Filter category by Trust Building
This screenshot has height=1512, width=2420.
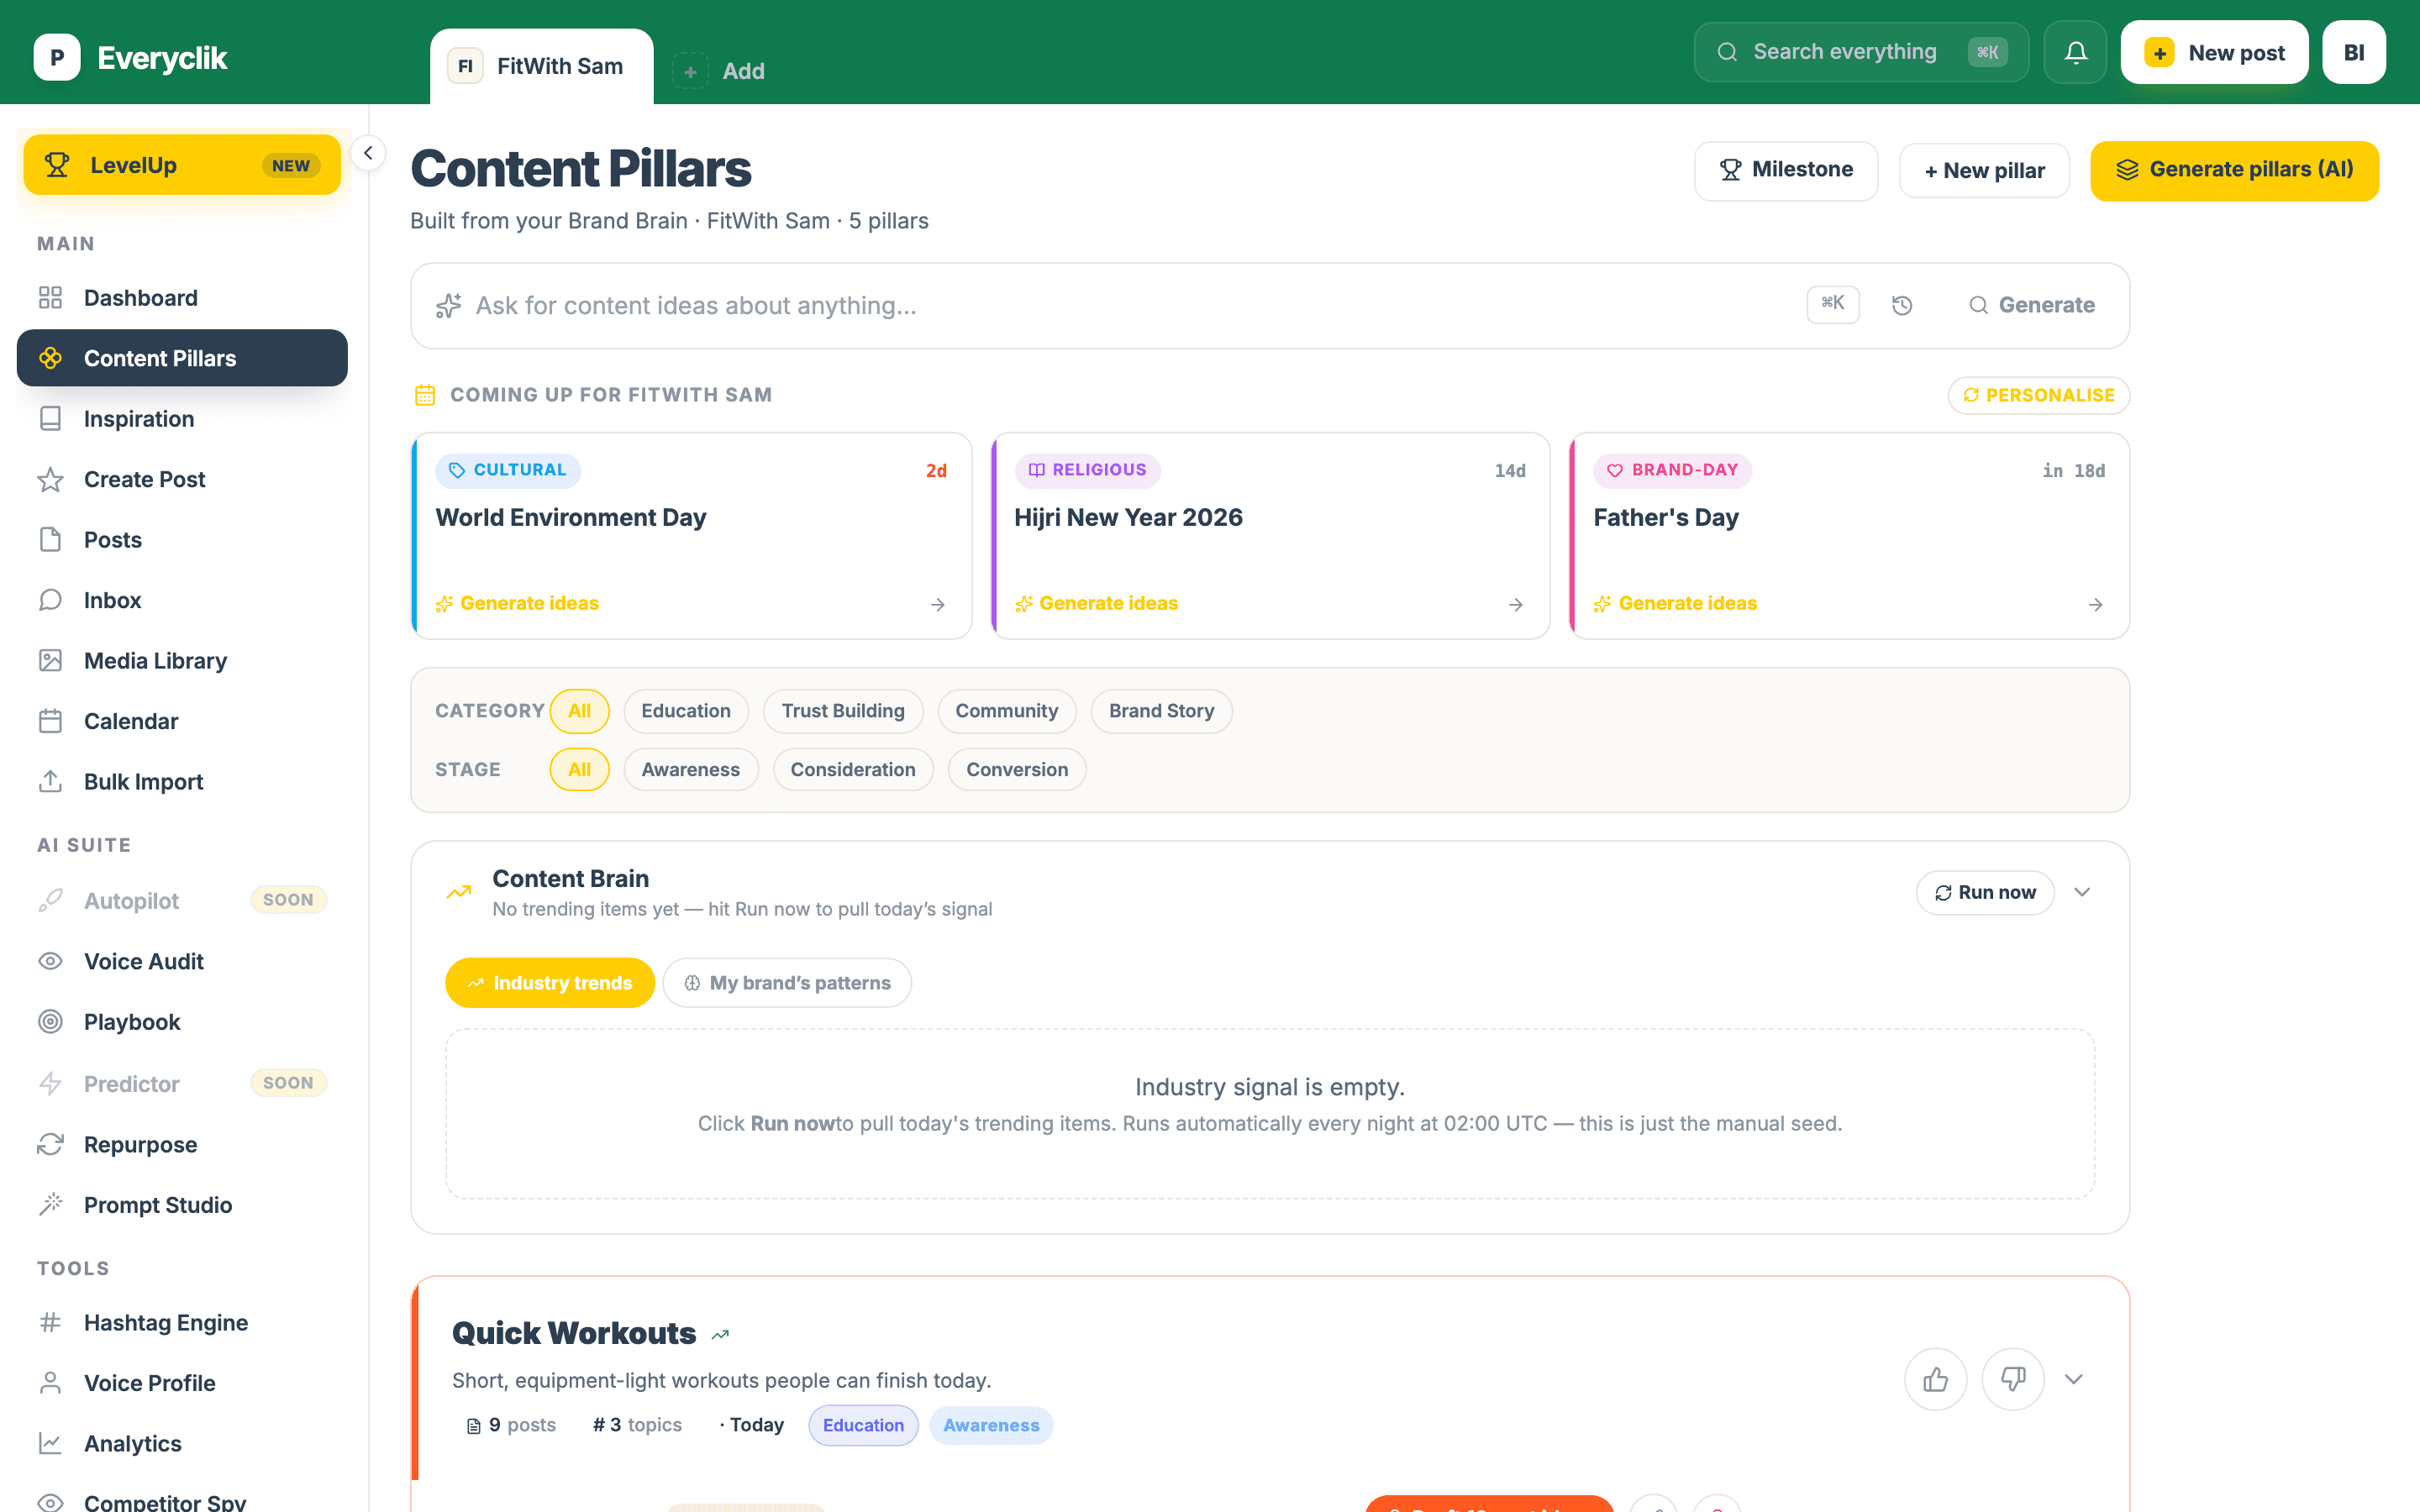pyautogui.click(x=843, y=711)
